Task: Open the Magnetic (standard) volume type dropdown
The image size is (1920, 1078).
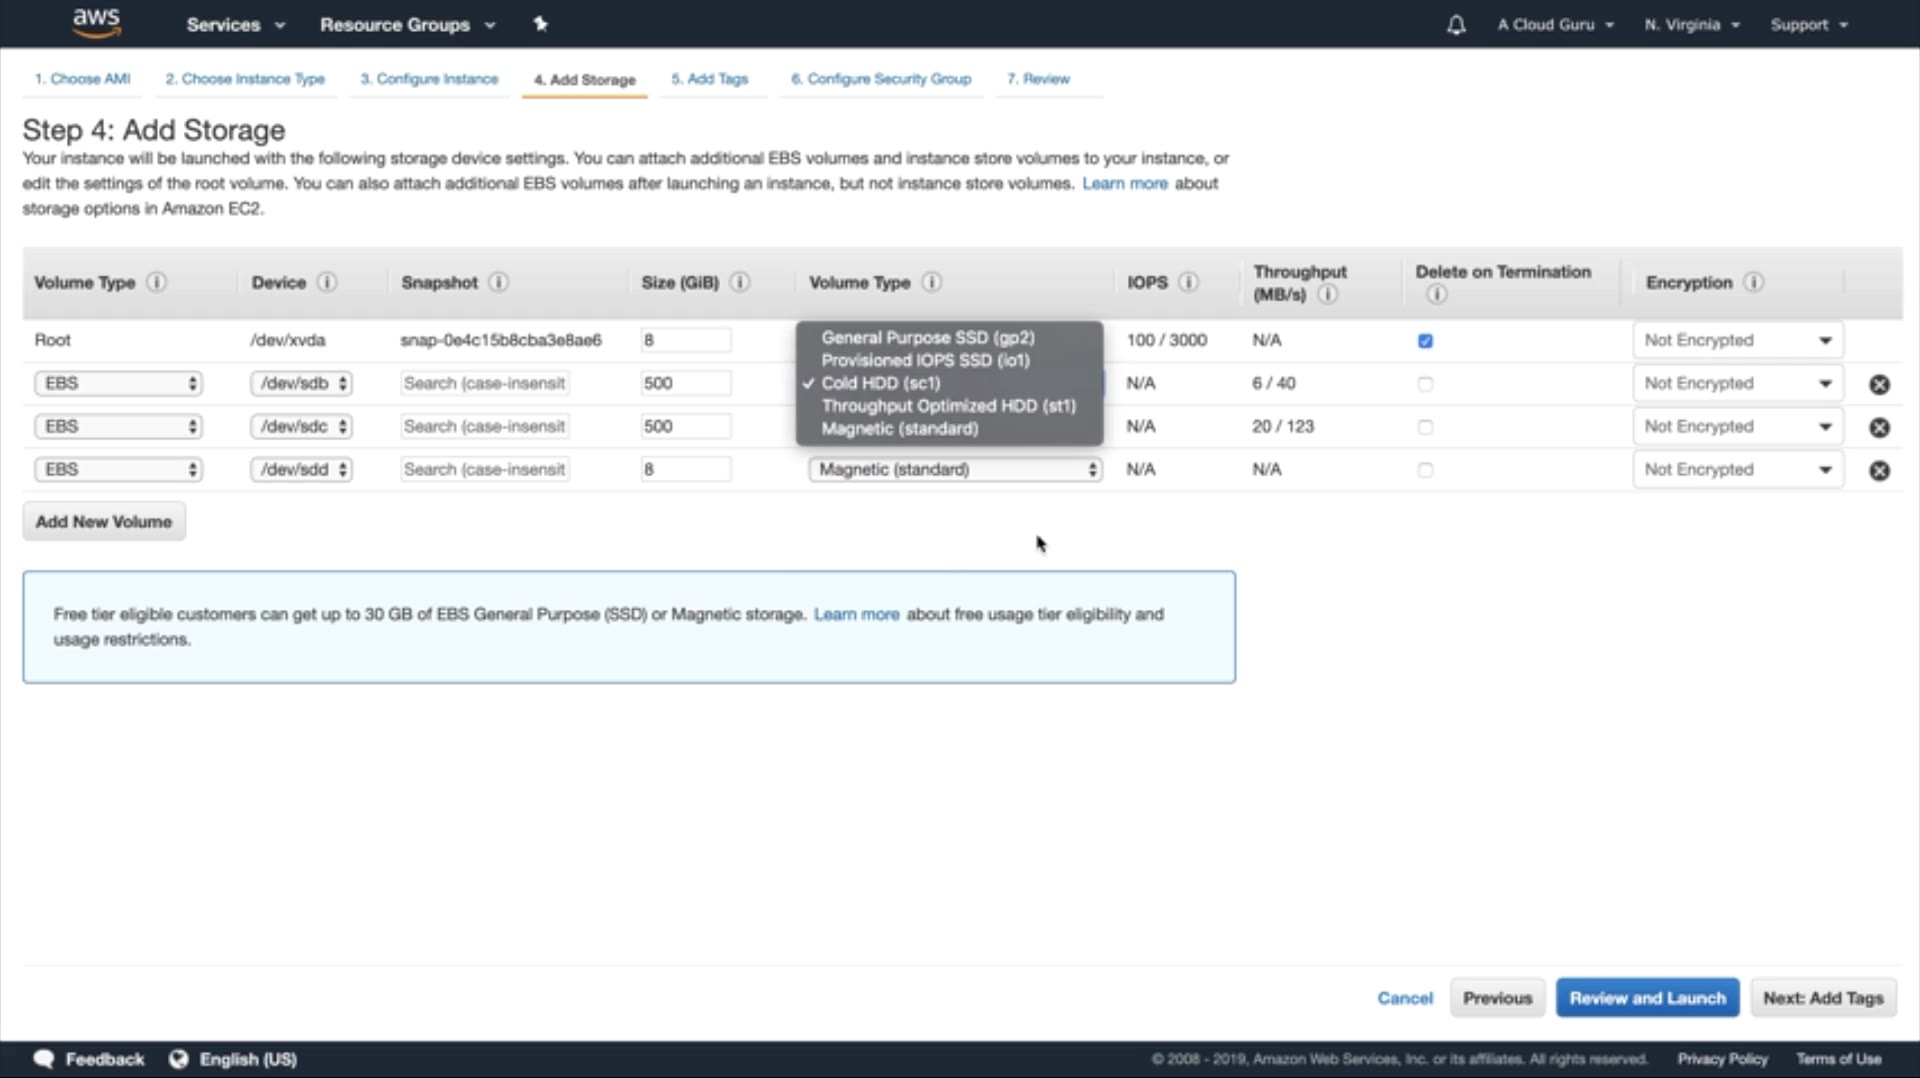Action: coord(955,469)
